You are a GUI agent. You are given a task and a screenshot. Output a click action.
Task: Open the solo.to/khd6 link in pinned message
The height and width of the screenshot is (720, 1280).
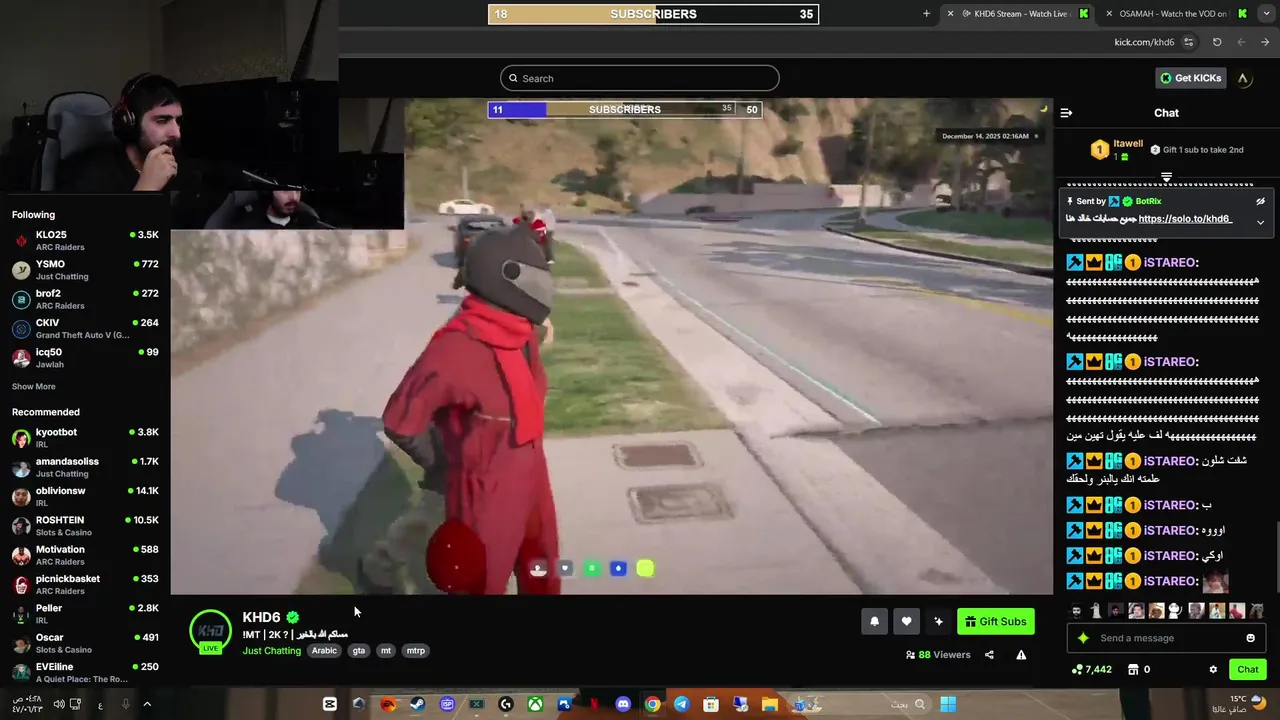pyautogui.click(x=1185, y=219)
